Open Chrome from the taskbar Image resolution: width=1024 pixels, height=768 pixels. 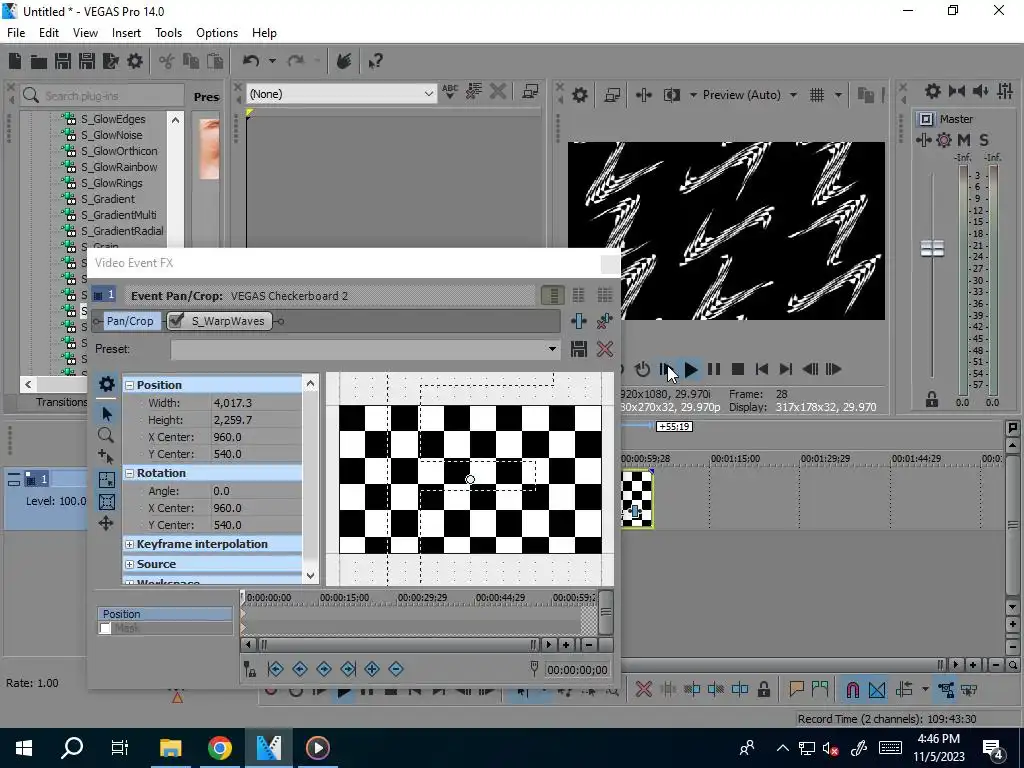coord(219,748)
